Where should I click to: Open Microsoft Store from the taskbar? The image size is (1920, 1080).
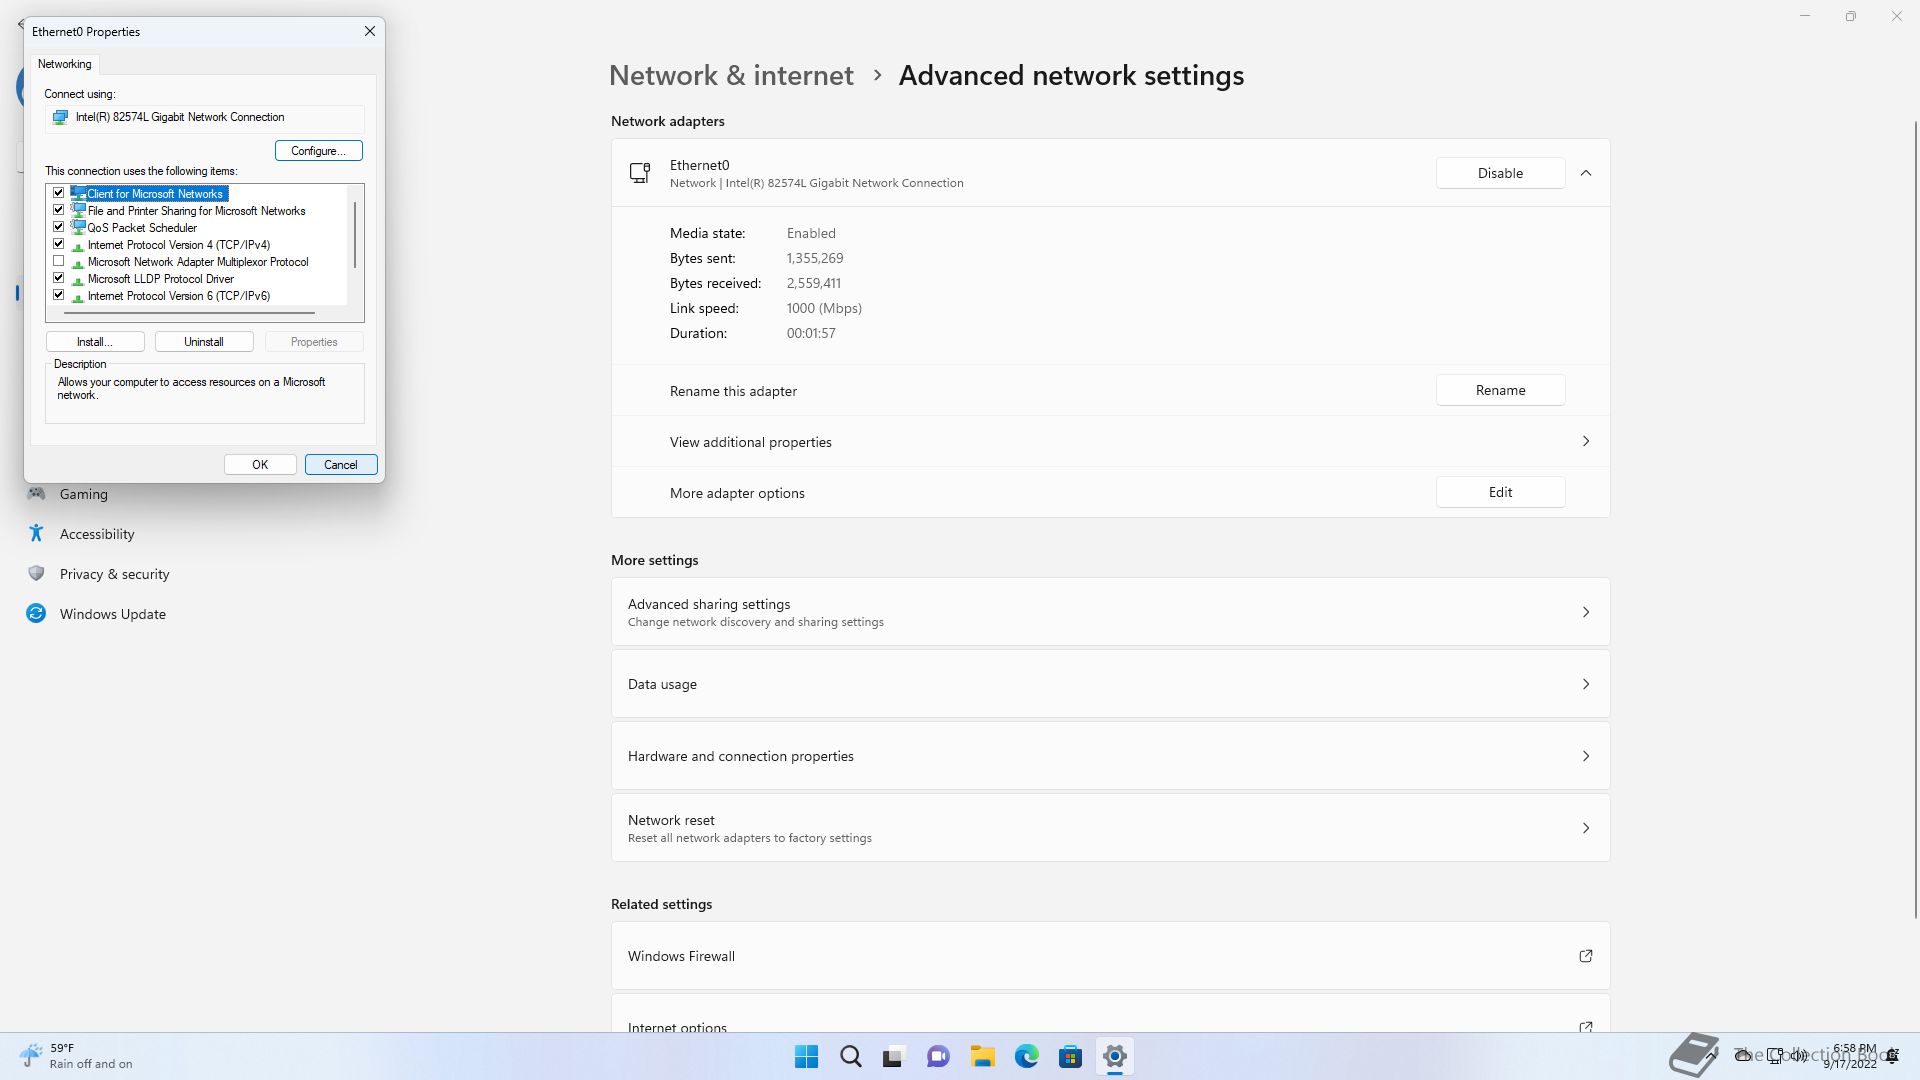pos(1070,1056)
